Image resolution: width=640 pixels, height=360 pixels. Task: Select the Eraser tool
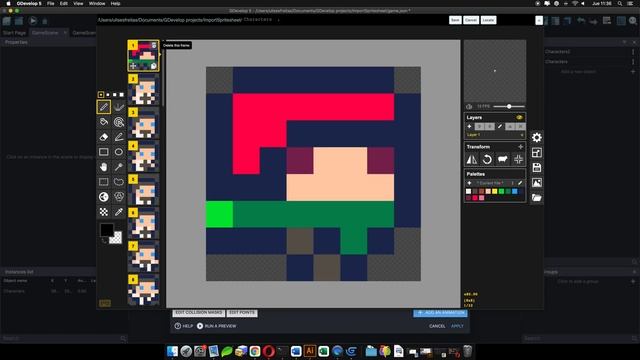(104, 137)
